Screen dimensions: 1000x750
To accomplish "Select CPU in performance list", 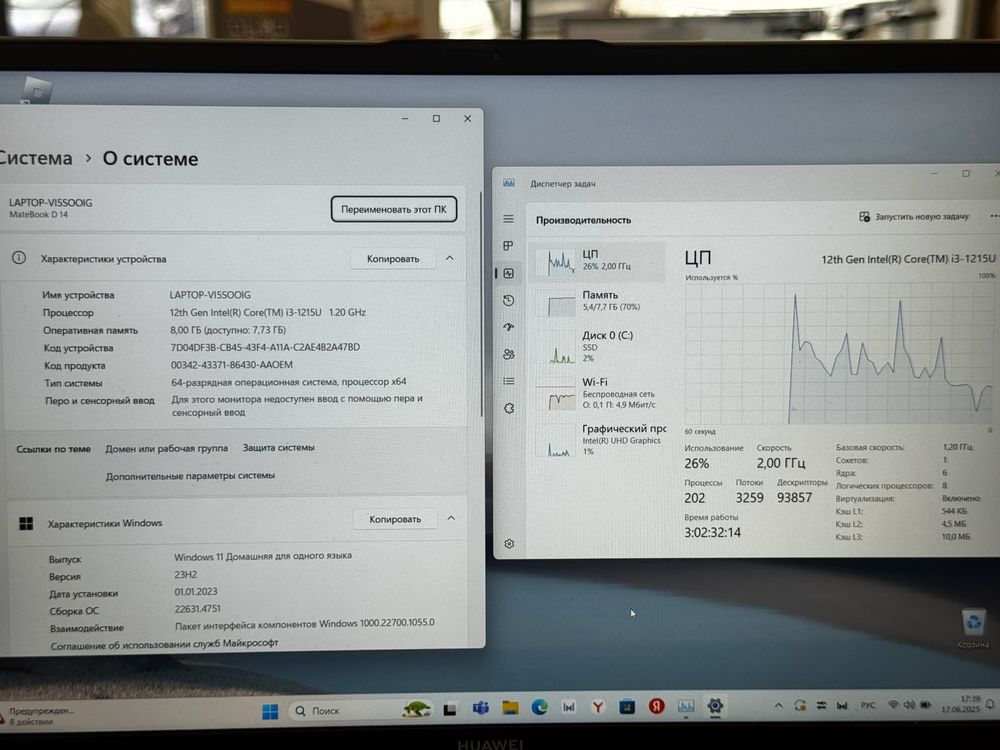I will 597,261.
